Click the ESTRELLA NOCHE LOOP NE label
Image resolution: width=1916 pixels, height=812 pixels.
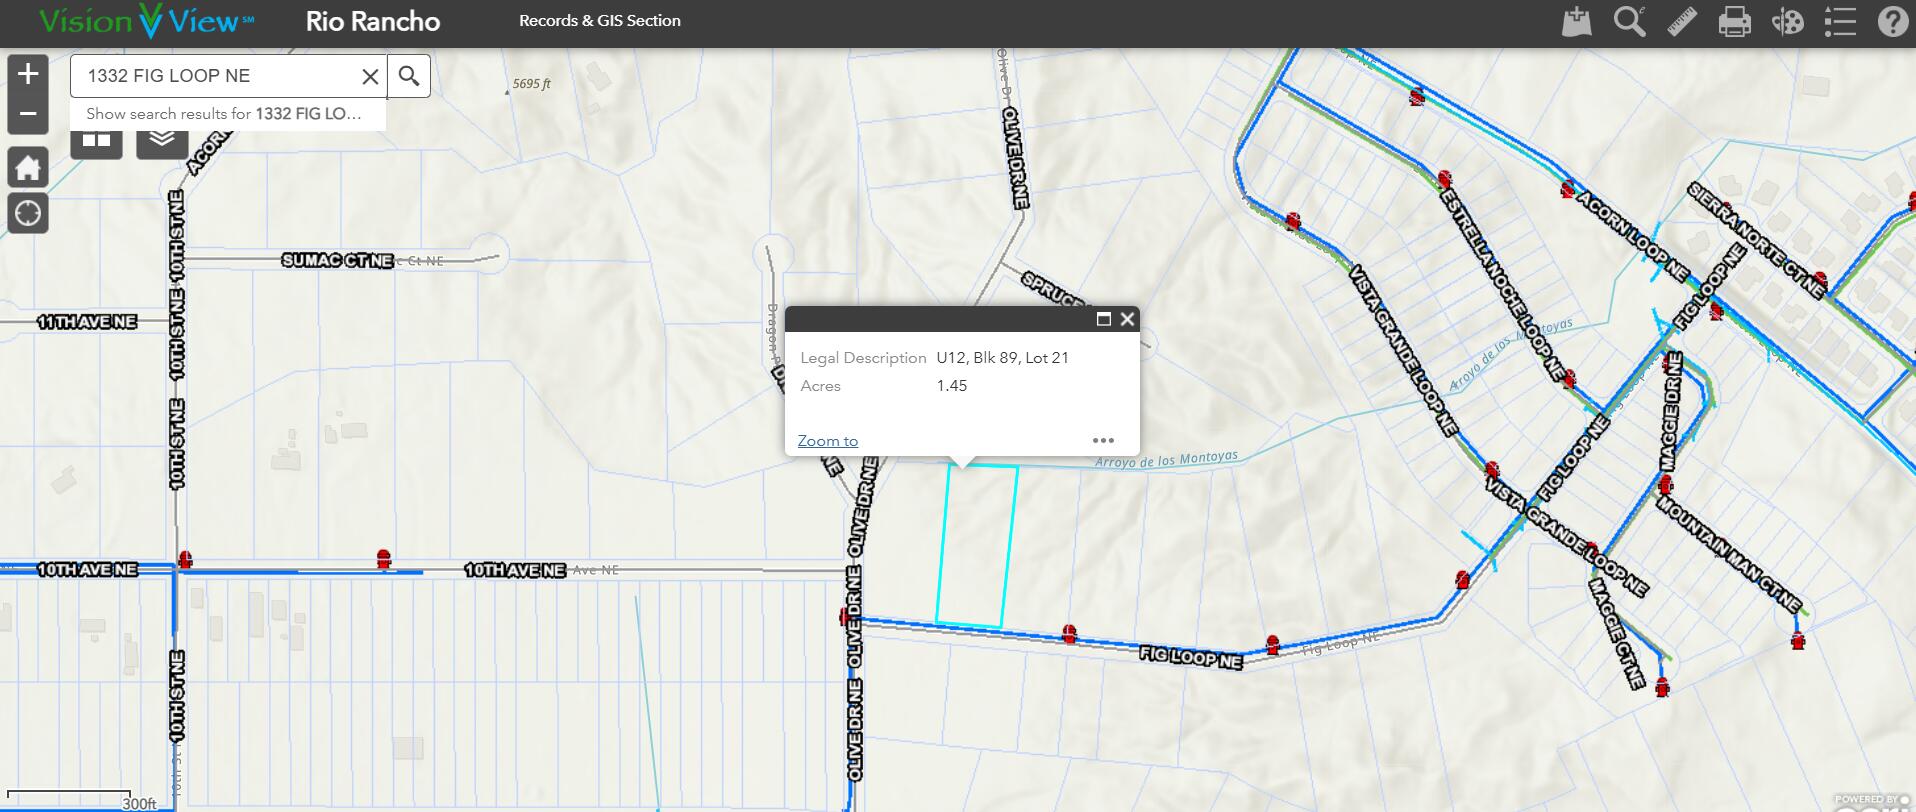[x=1502, y=285]
